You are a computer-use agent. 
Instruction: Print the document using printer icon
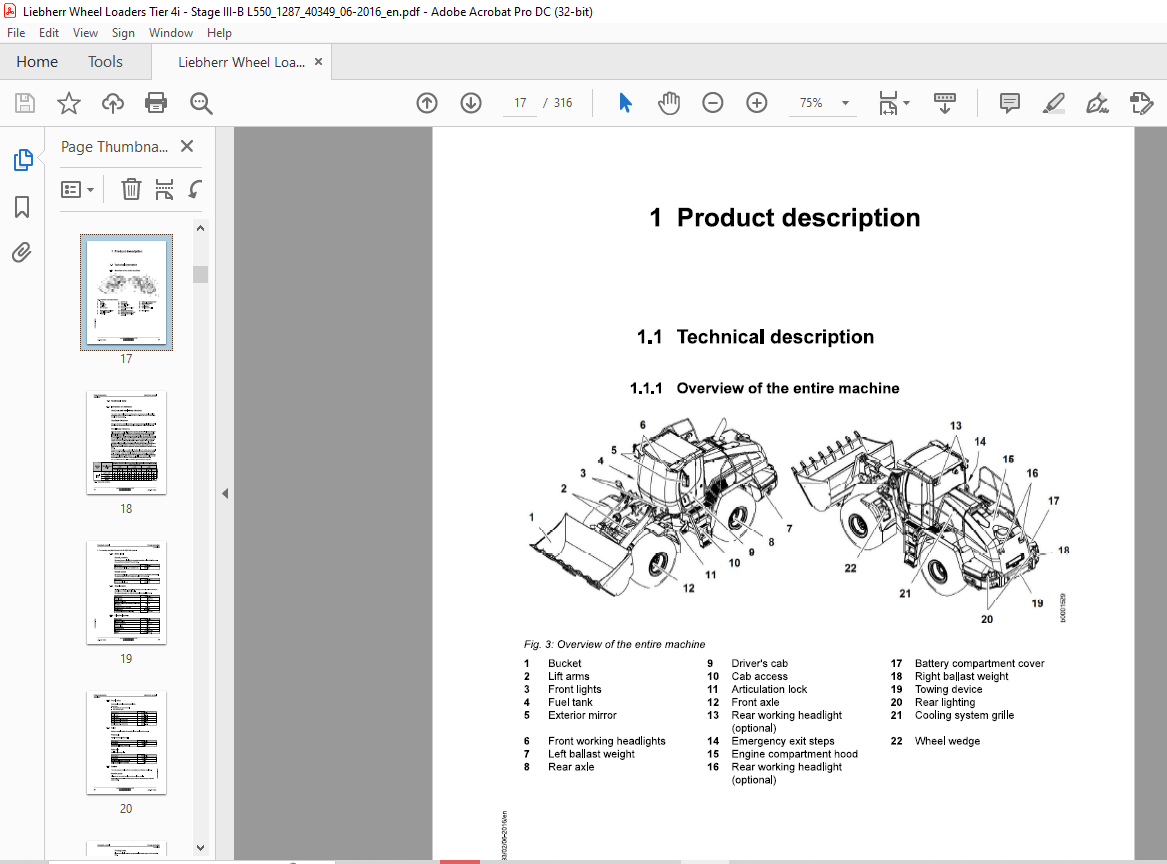click(x=156, y=103)
